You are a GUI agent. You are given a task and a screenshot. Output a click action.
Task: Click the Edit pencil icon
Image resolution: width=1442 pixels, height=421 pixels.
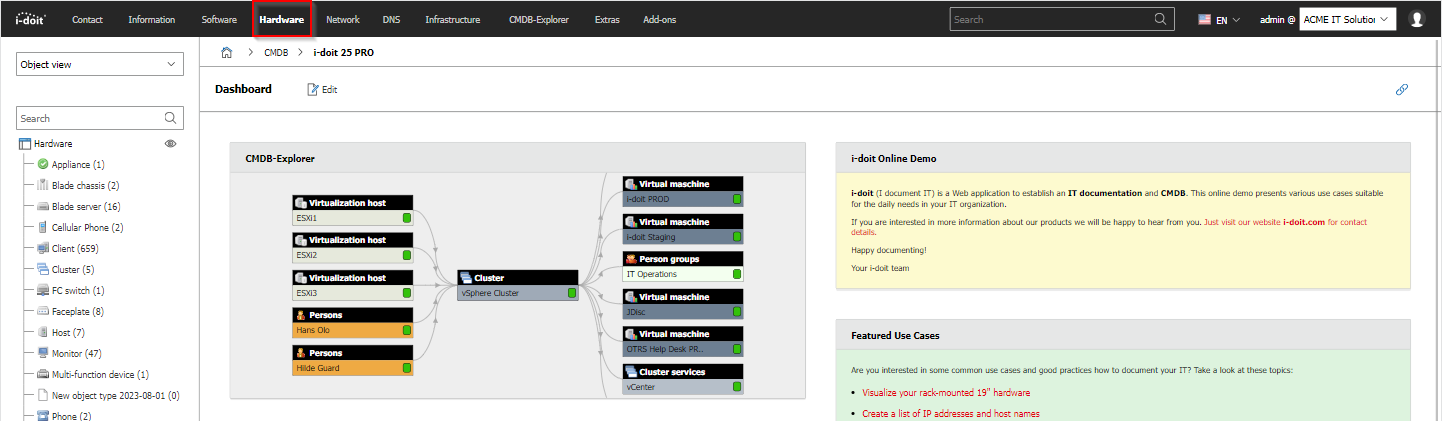[312, 89]
